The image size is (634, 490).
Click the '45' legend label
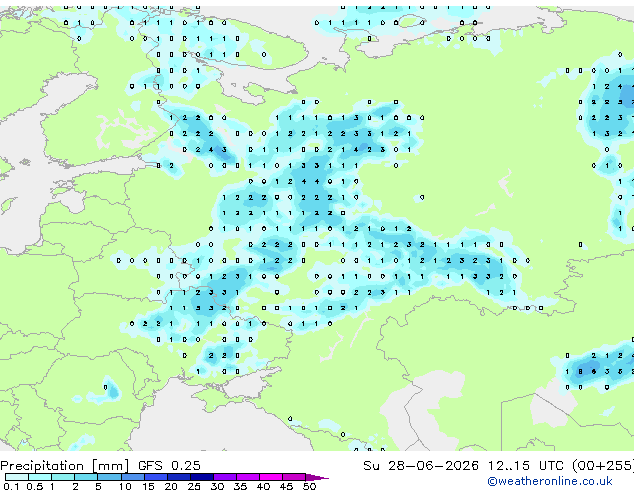286,486
